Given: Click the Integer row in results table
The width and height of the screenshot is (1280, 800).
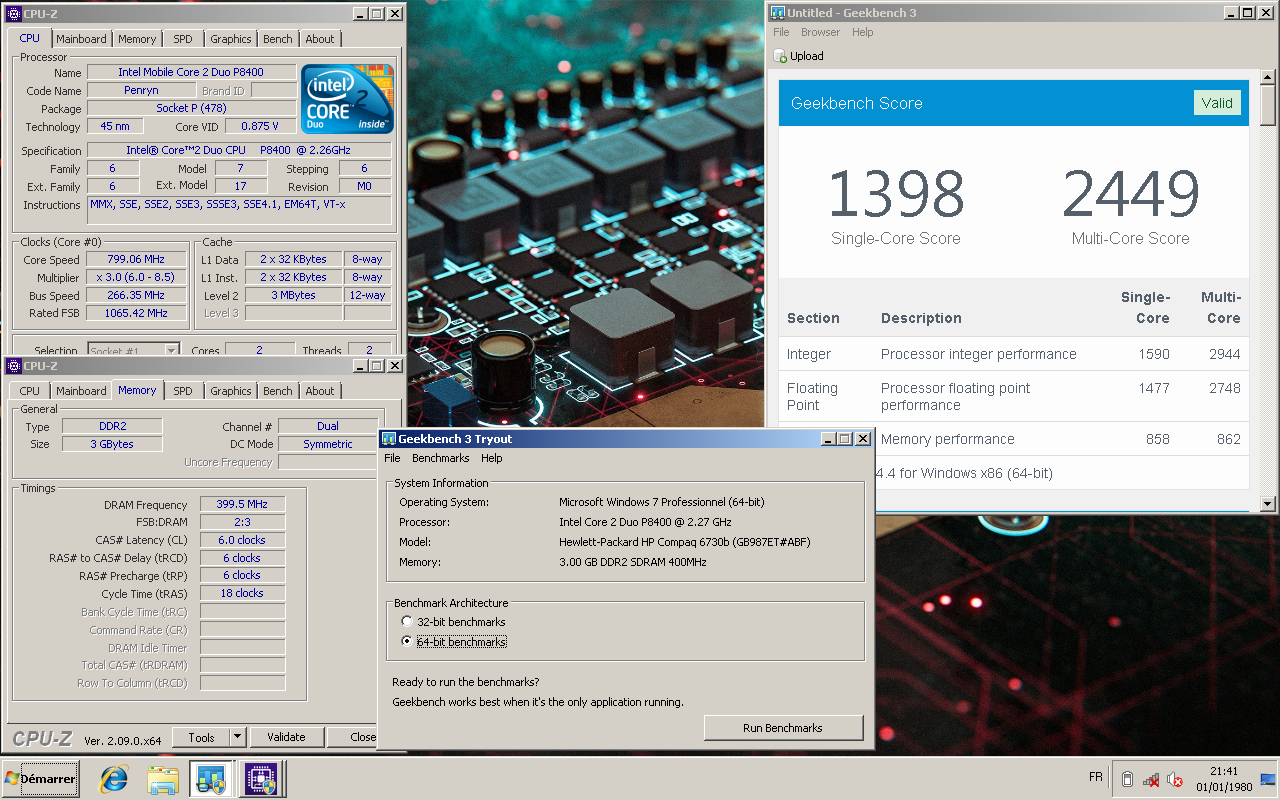Looking at the screenshot, I should pyautogui.click(x=1014, y=354).
